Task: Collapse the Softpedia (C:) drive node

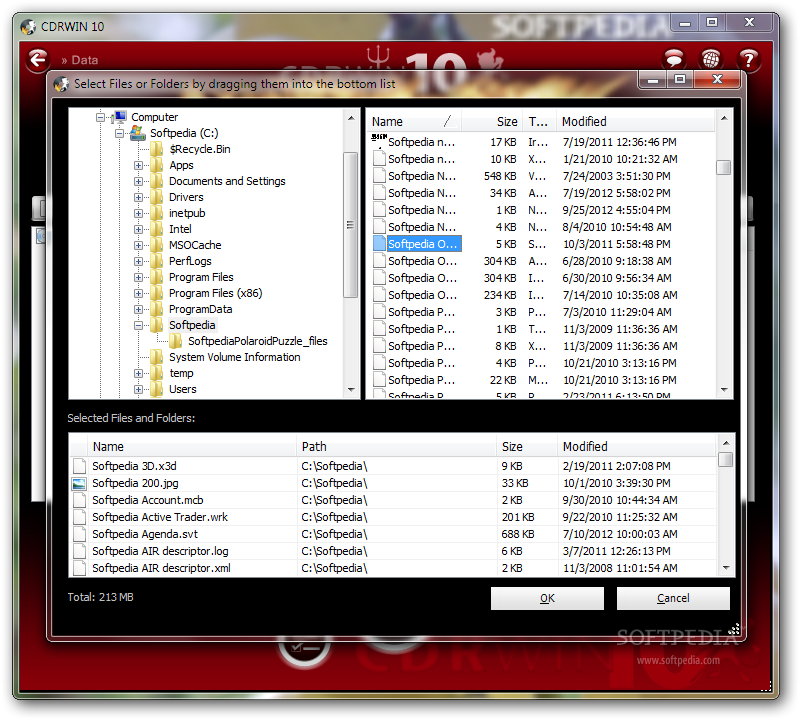Action: 119,134
